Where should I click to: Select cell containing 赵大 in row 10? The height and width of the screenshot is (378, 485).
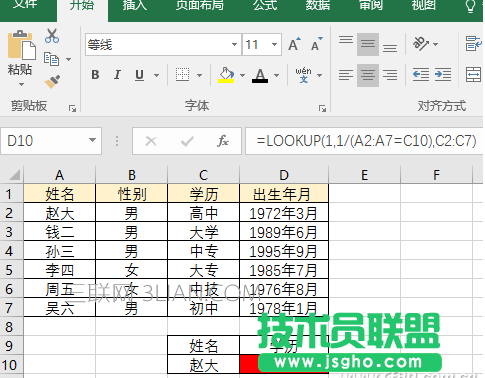(x=203, y=364)
